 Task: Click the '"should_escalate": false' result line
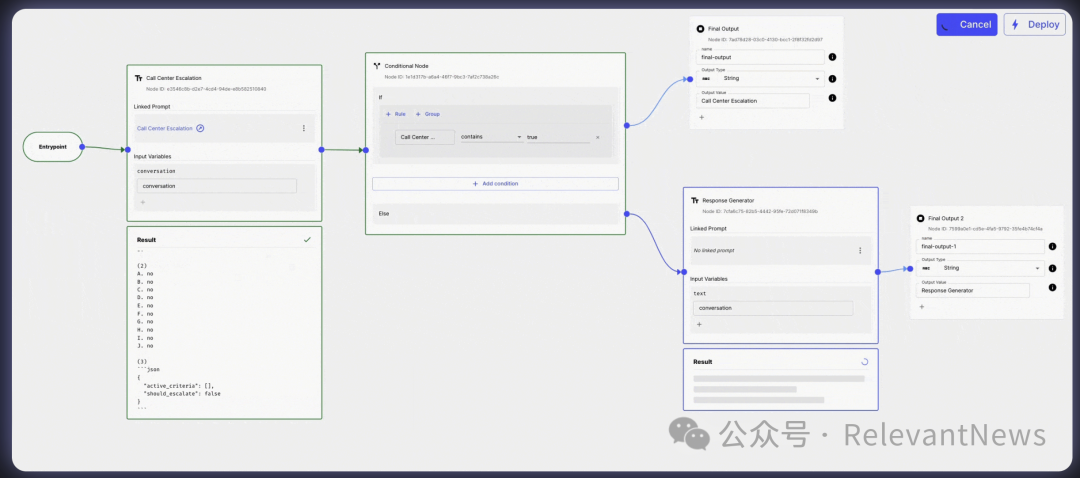[x=182, y=393]
